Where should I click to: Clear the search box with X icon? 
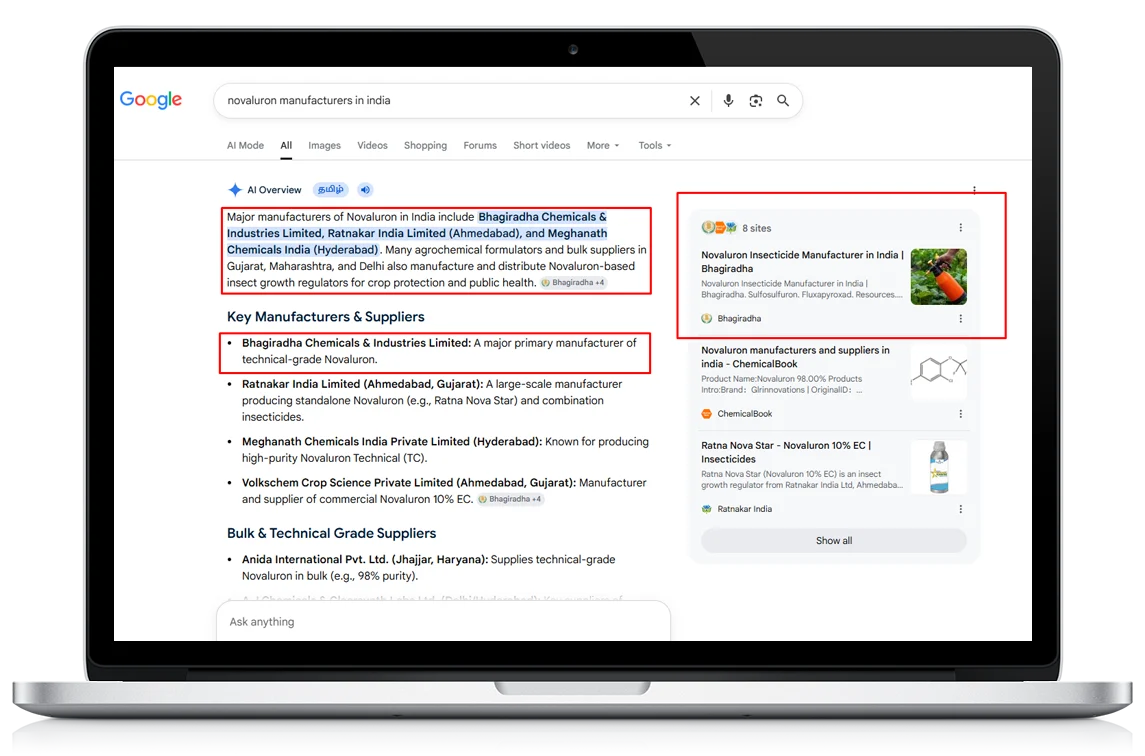[x=694, y=101]
